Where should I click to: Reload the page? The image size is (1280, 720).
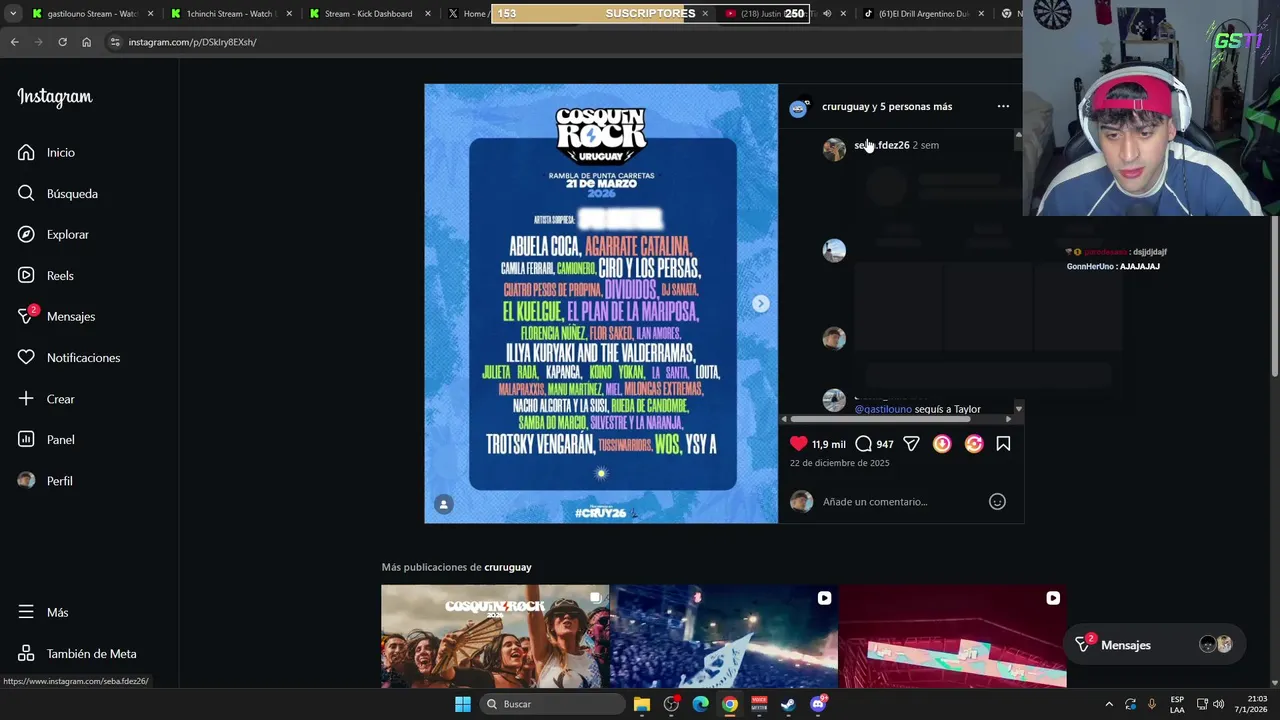(x=62, y=42)
